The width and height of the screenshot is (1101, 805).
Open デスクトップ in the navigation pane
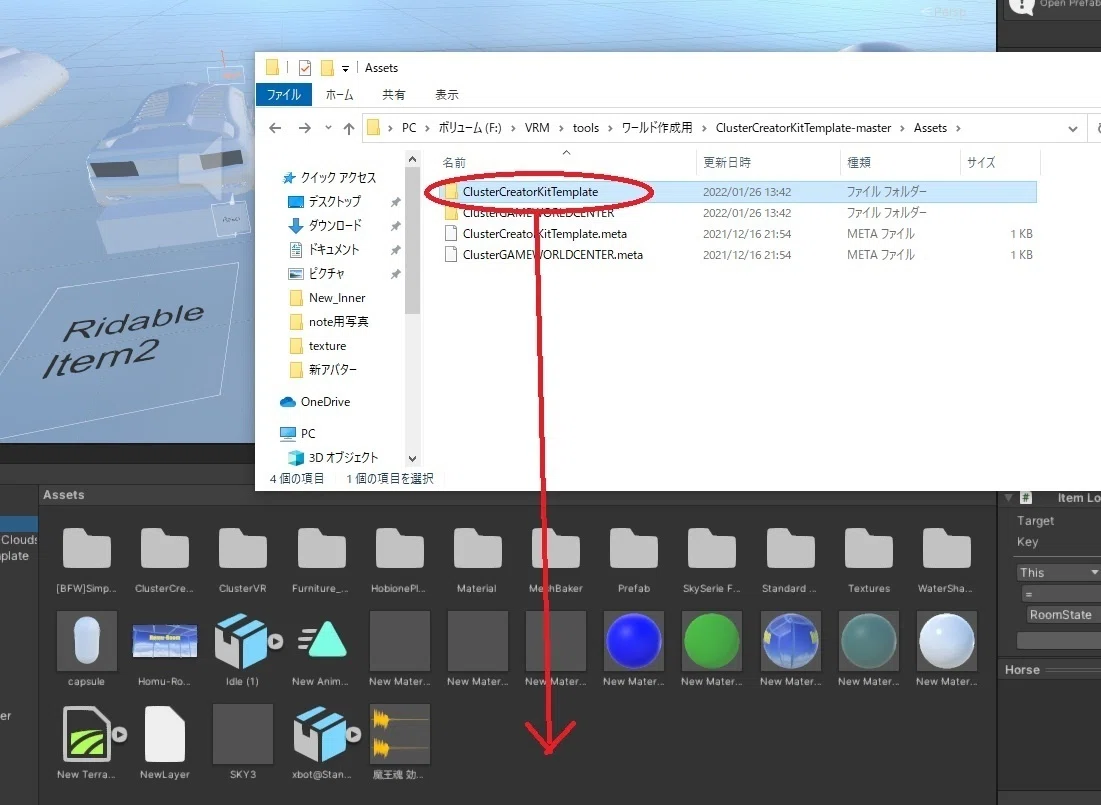(x=334, y=202)
